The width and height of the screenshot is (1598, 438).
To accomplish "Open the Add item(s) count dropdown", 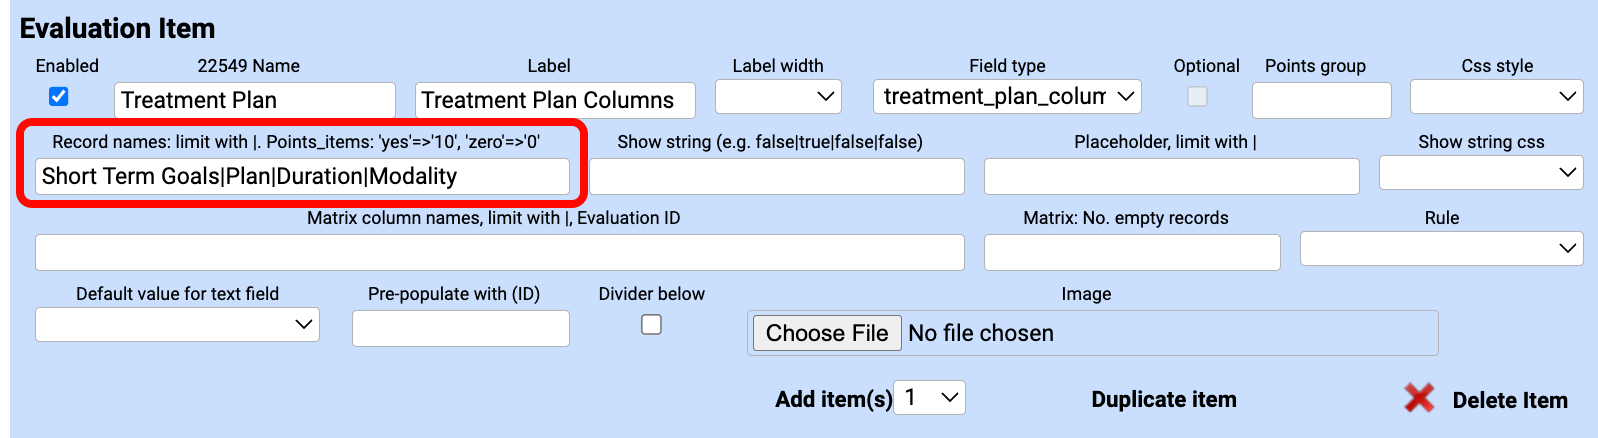I will (929, 397).
